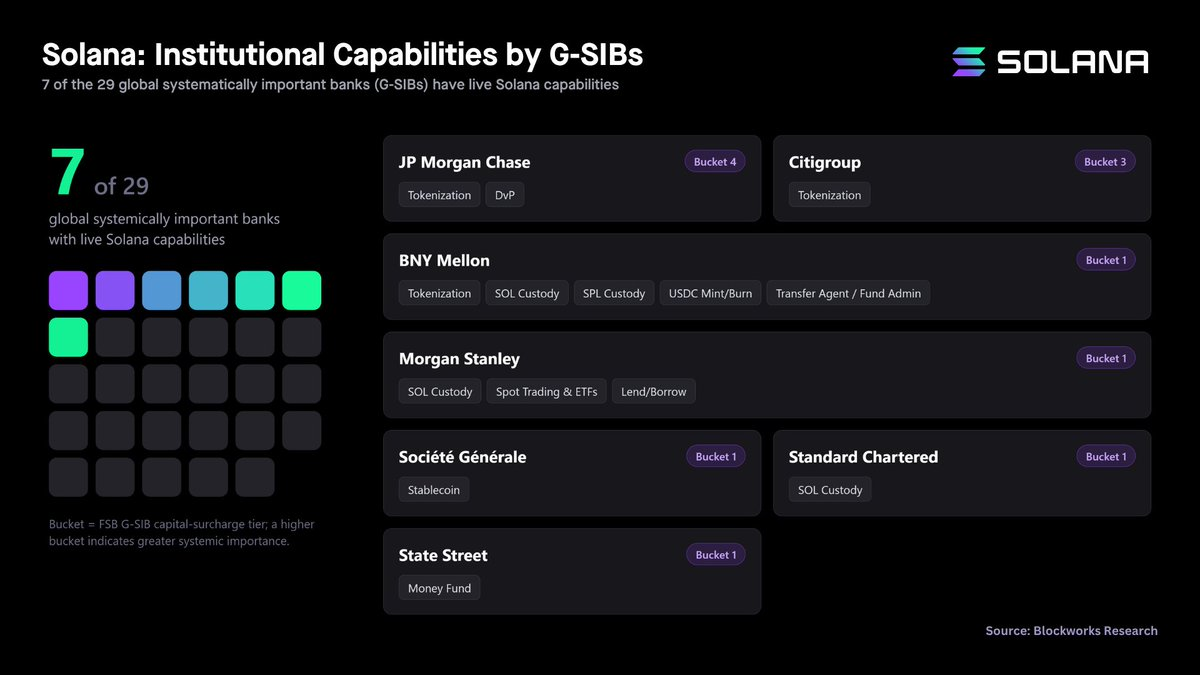
Task: Select the DvP tag under JP Morgan Chase
Action: [505, 195]
